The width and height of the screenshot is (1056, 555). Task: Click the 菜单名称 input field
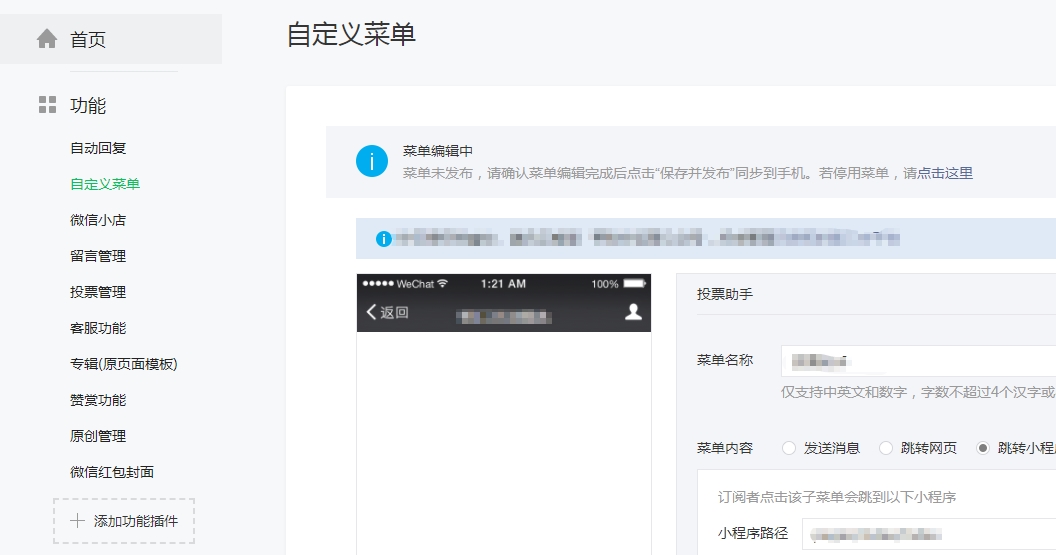[918, 361]
